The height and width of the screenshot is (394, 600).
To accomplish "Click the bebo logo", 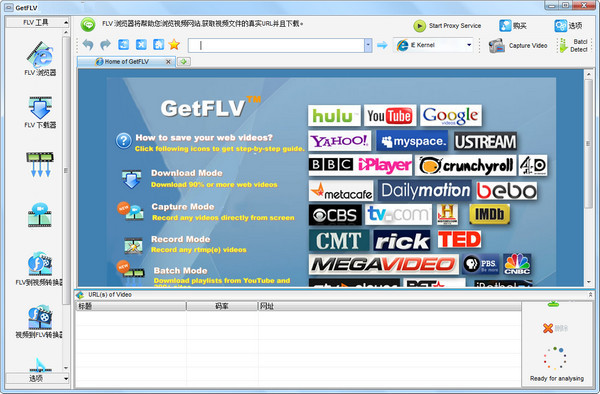I will (507, 190).
